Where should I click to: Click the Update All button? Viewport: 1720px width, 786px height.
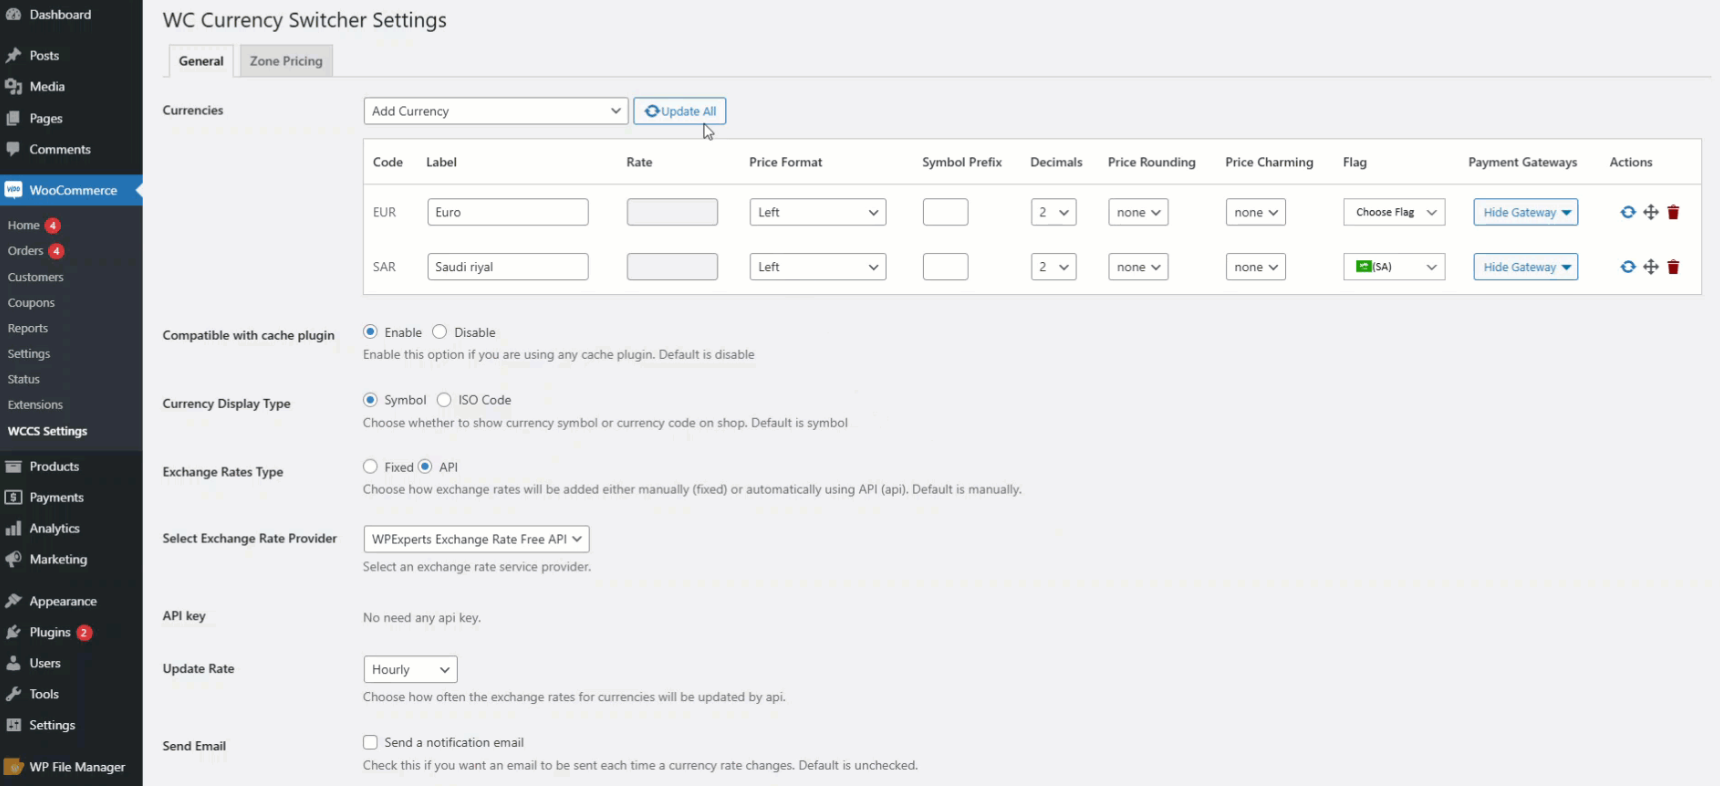coord(680,111)
